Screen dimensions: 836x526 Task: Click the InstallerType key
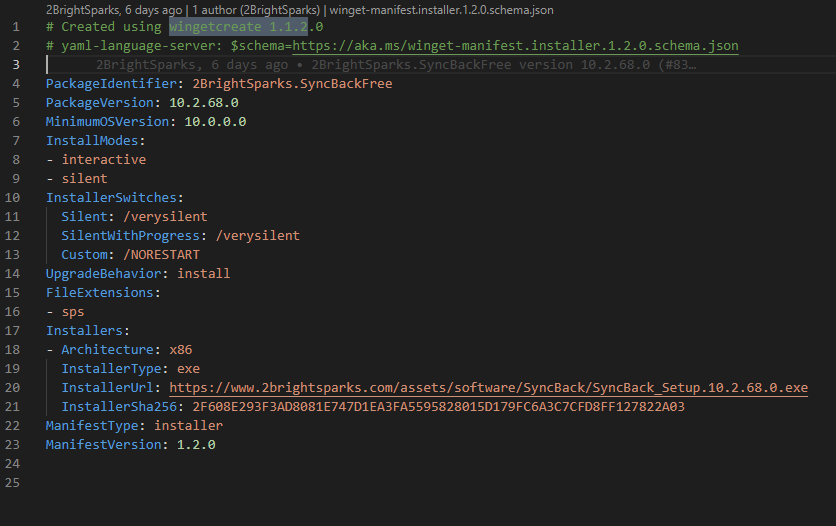coord(111,369)
